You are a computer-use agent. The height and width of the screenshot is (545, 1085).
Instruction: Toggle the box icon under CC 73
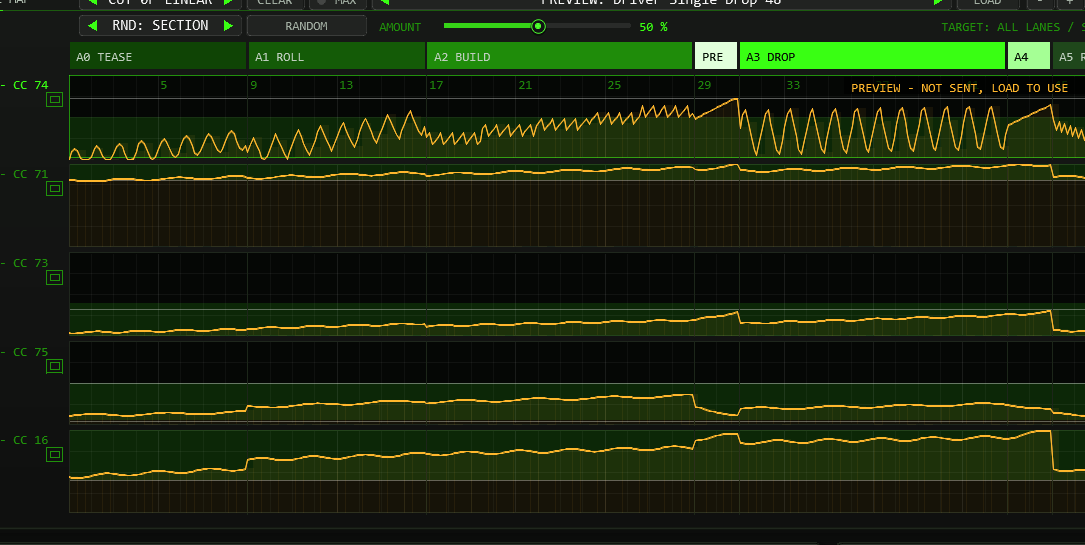[x=55, y=277]
